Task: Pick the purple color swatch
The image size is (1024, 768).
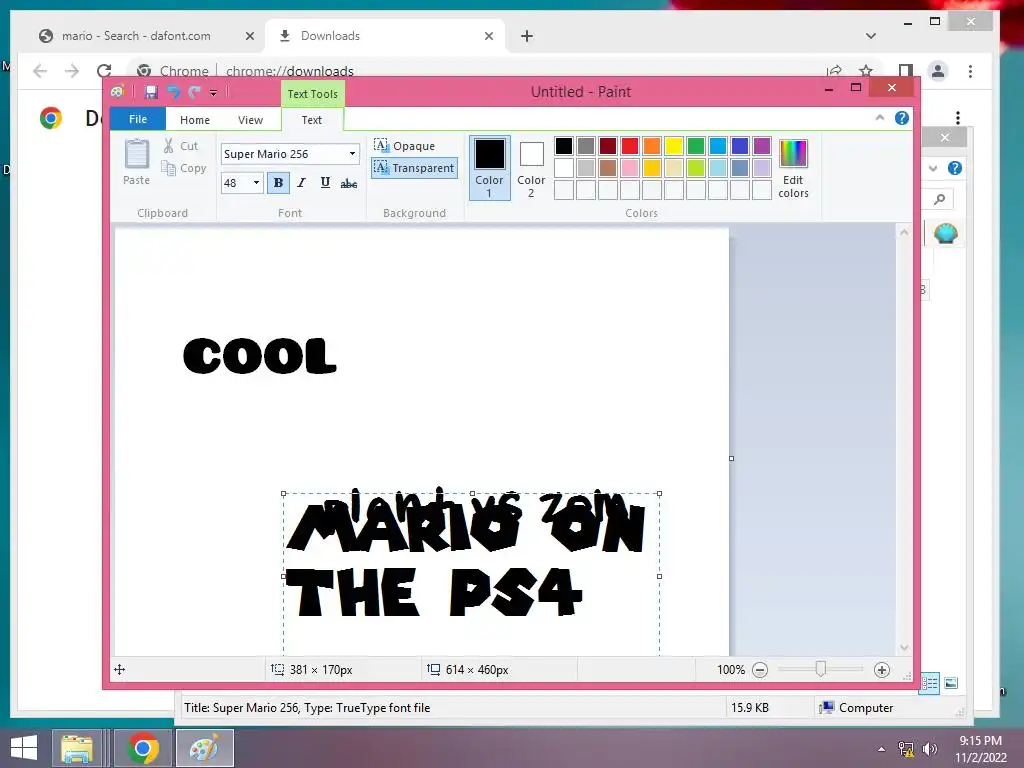Action: 762,146
